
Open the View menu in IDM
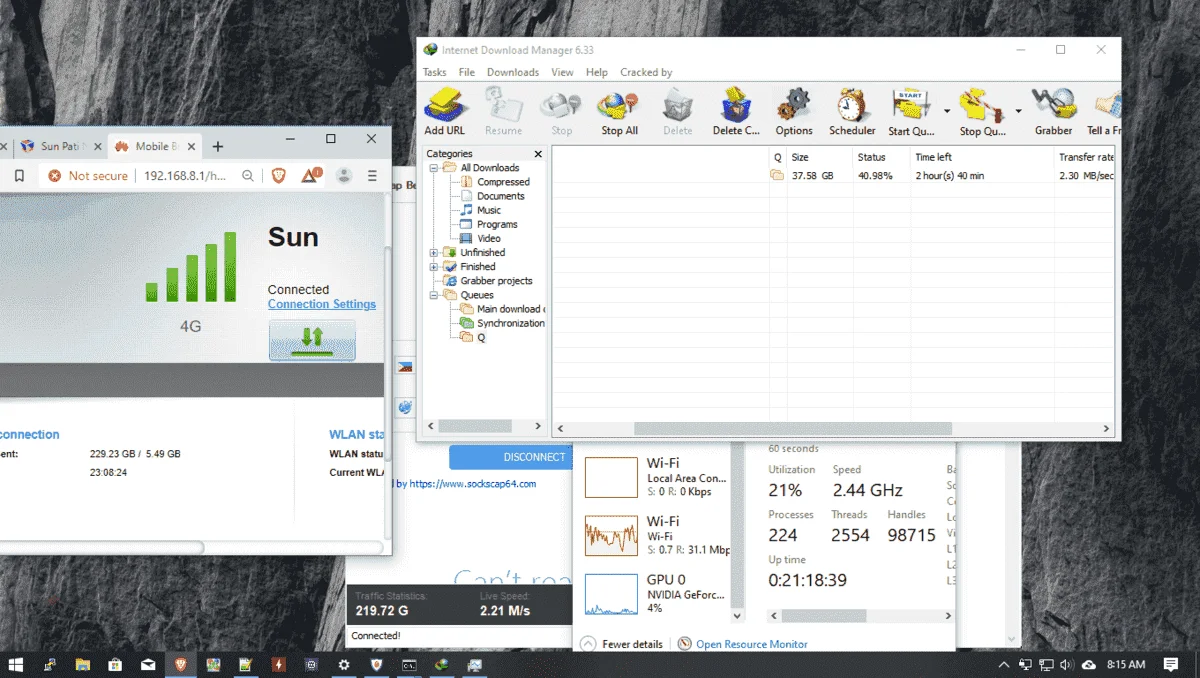point(562,72)
